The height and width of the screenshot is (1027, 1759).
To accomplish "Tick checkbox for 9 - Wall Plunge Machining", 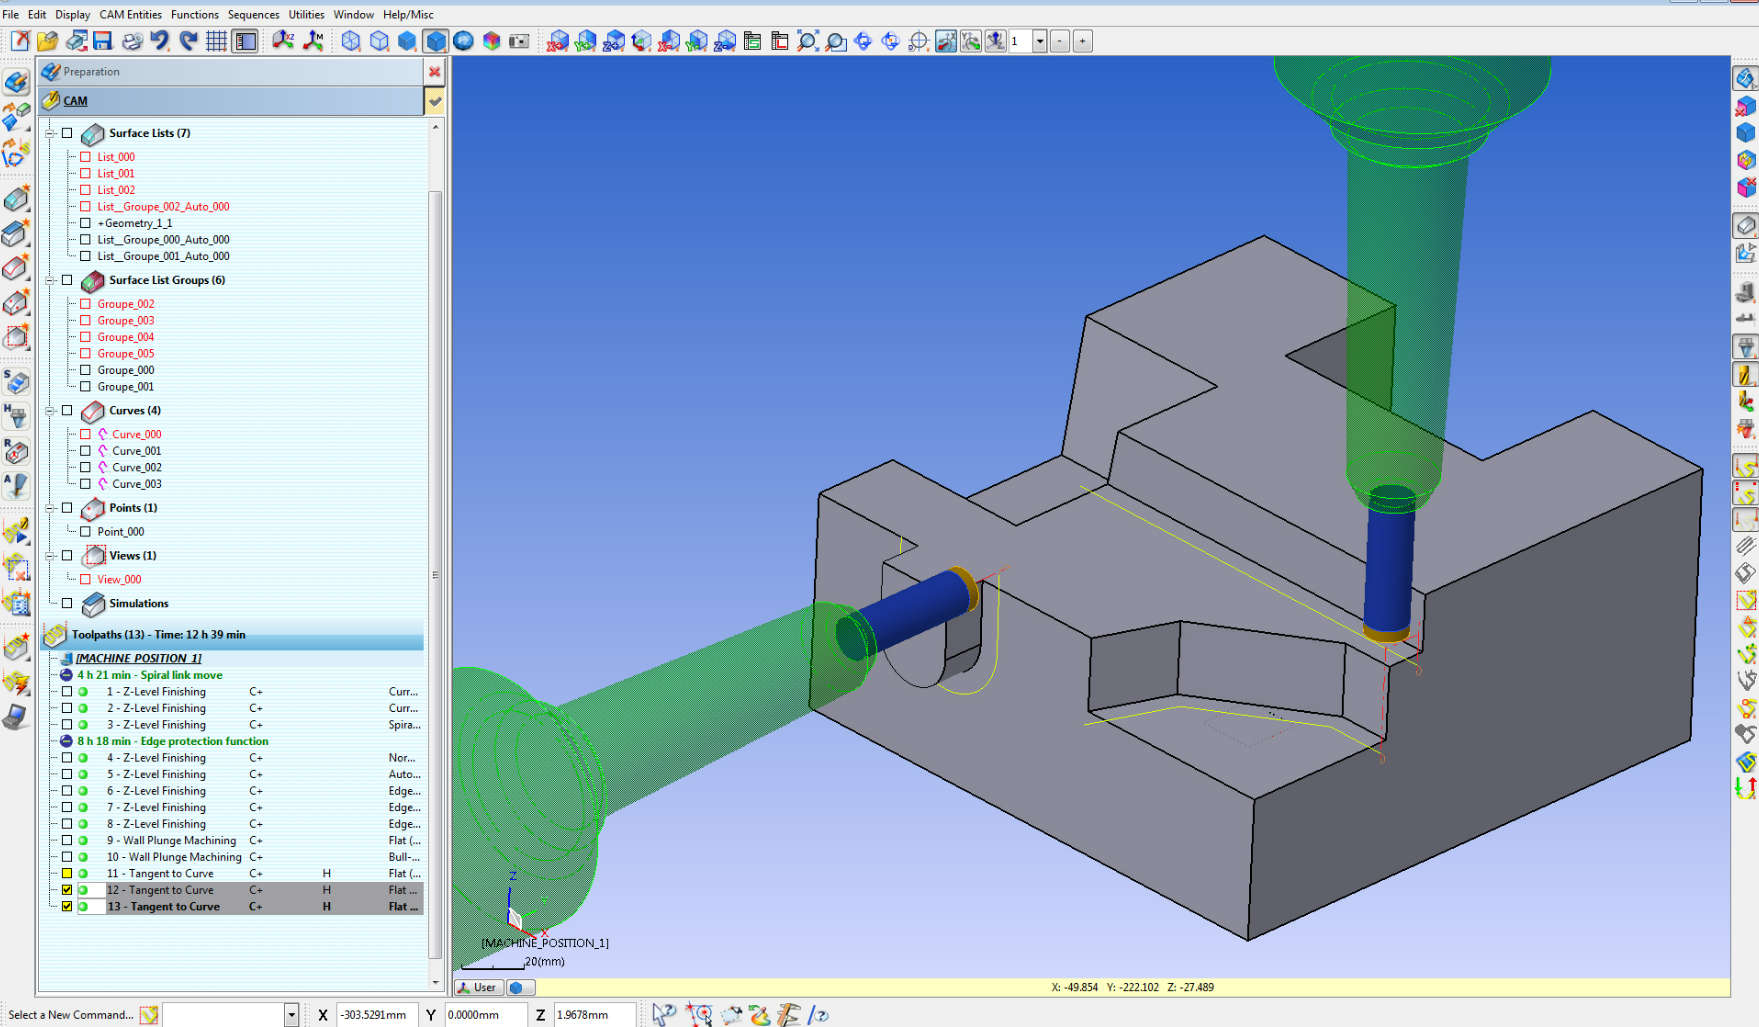I will (x=67, y=841).
